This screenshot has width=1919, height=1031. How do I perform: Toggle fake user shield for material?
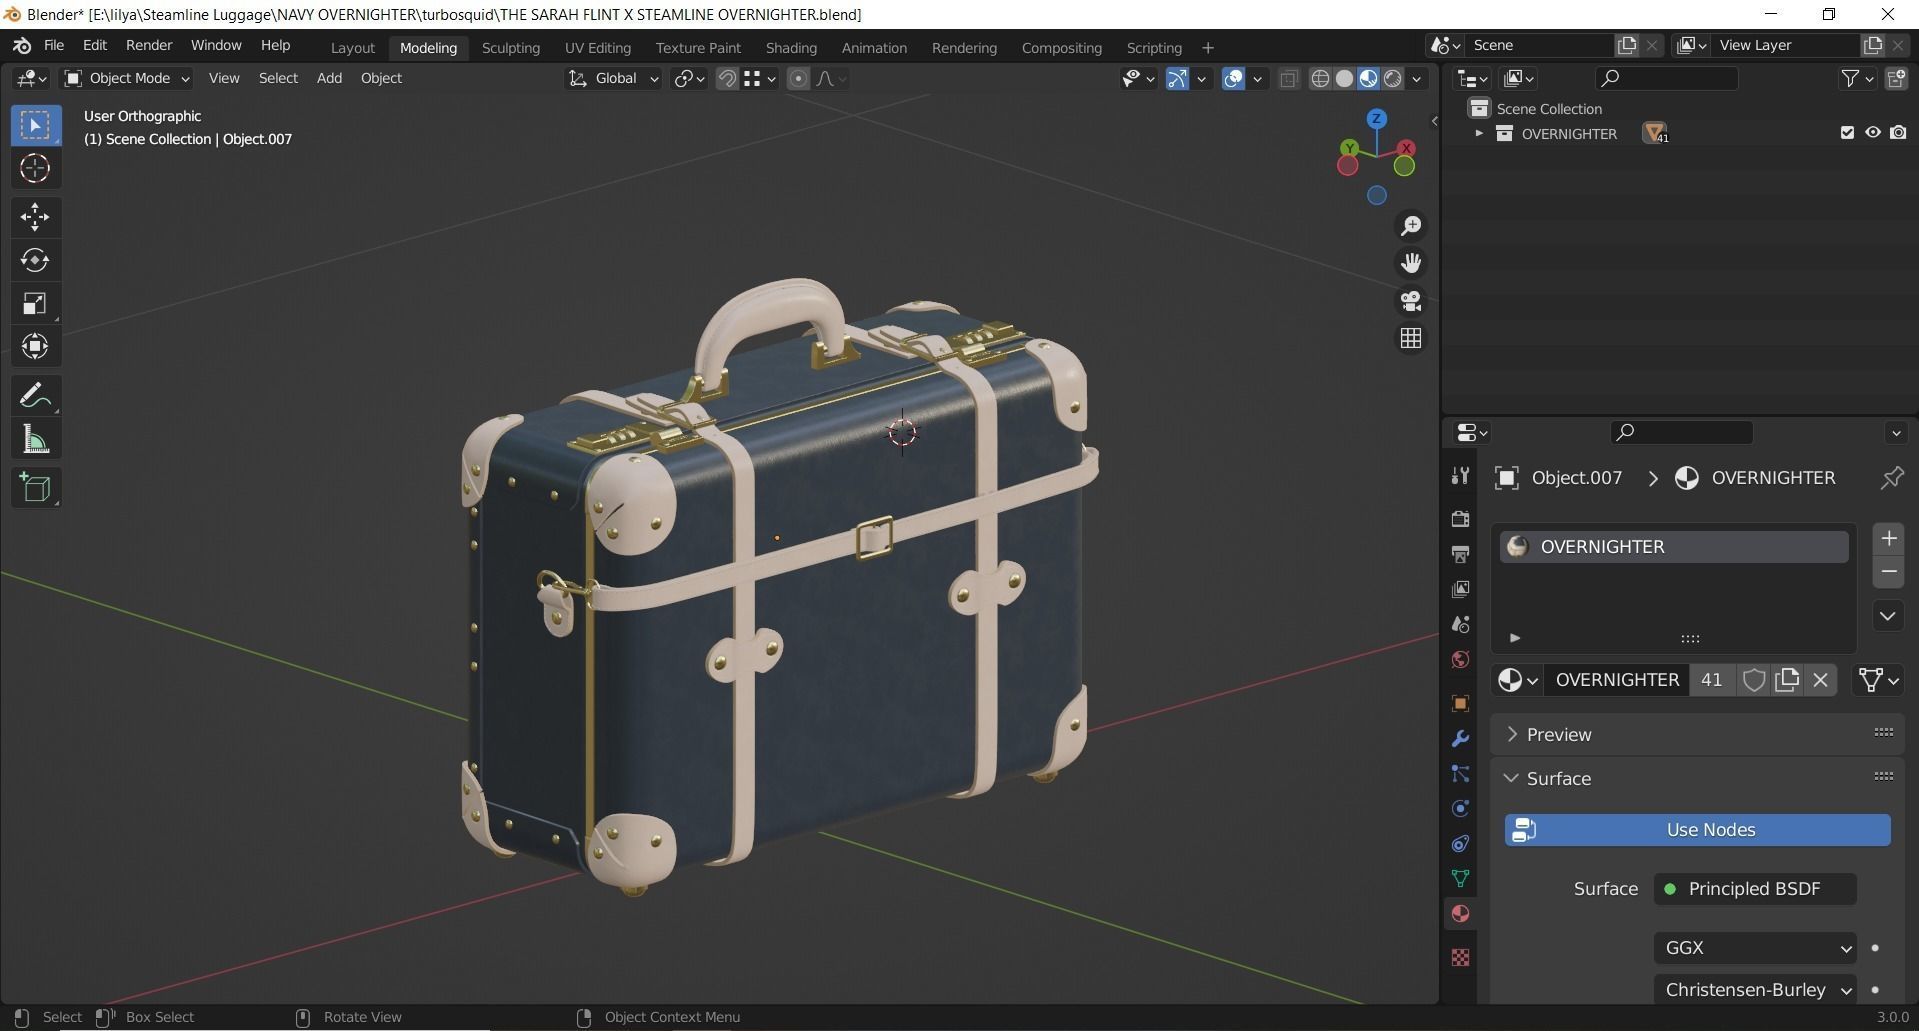(x=1753, y=680)
